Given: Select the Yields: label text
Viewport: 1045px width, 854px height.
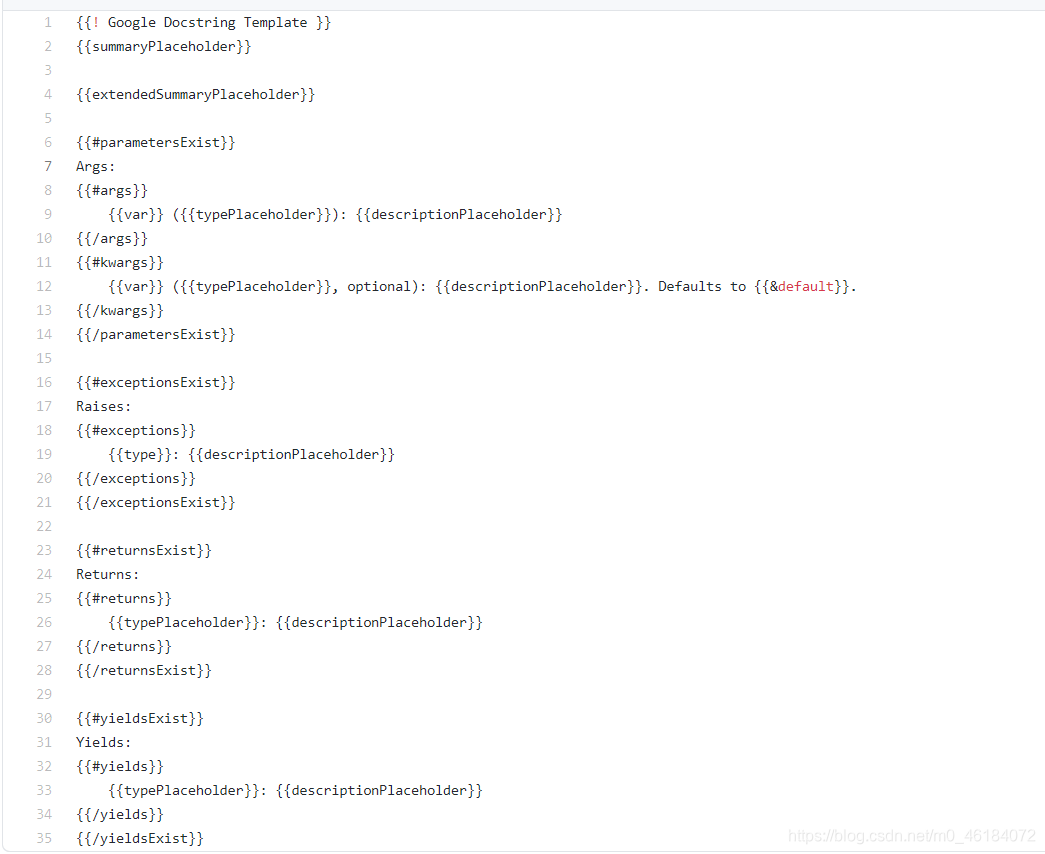Looking at the screenshot, I should tap(102, 742).
